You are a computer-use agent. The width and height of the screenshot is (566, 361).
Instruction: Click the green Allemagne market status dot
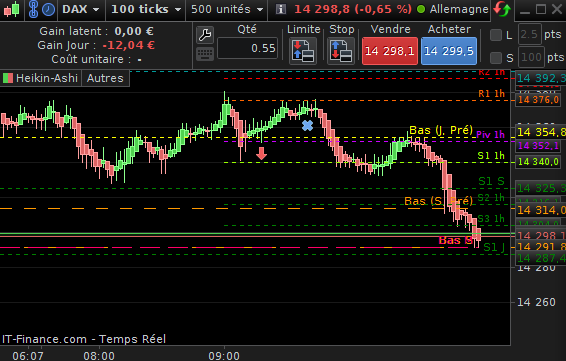421,9
